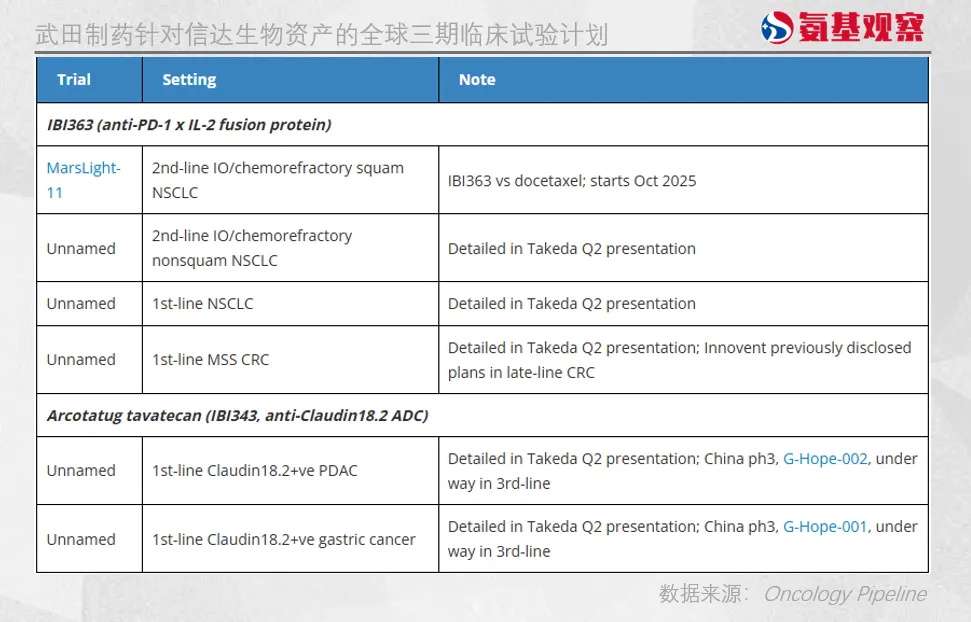Open the G-Hope-002 trial link
This screenshot has height=622, width=971.
825,459
